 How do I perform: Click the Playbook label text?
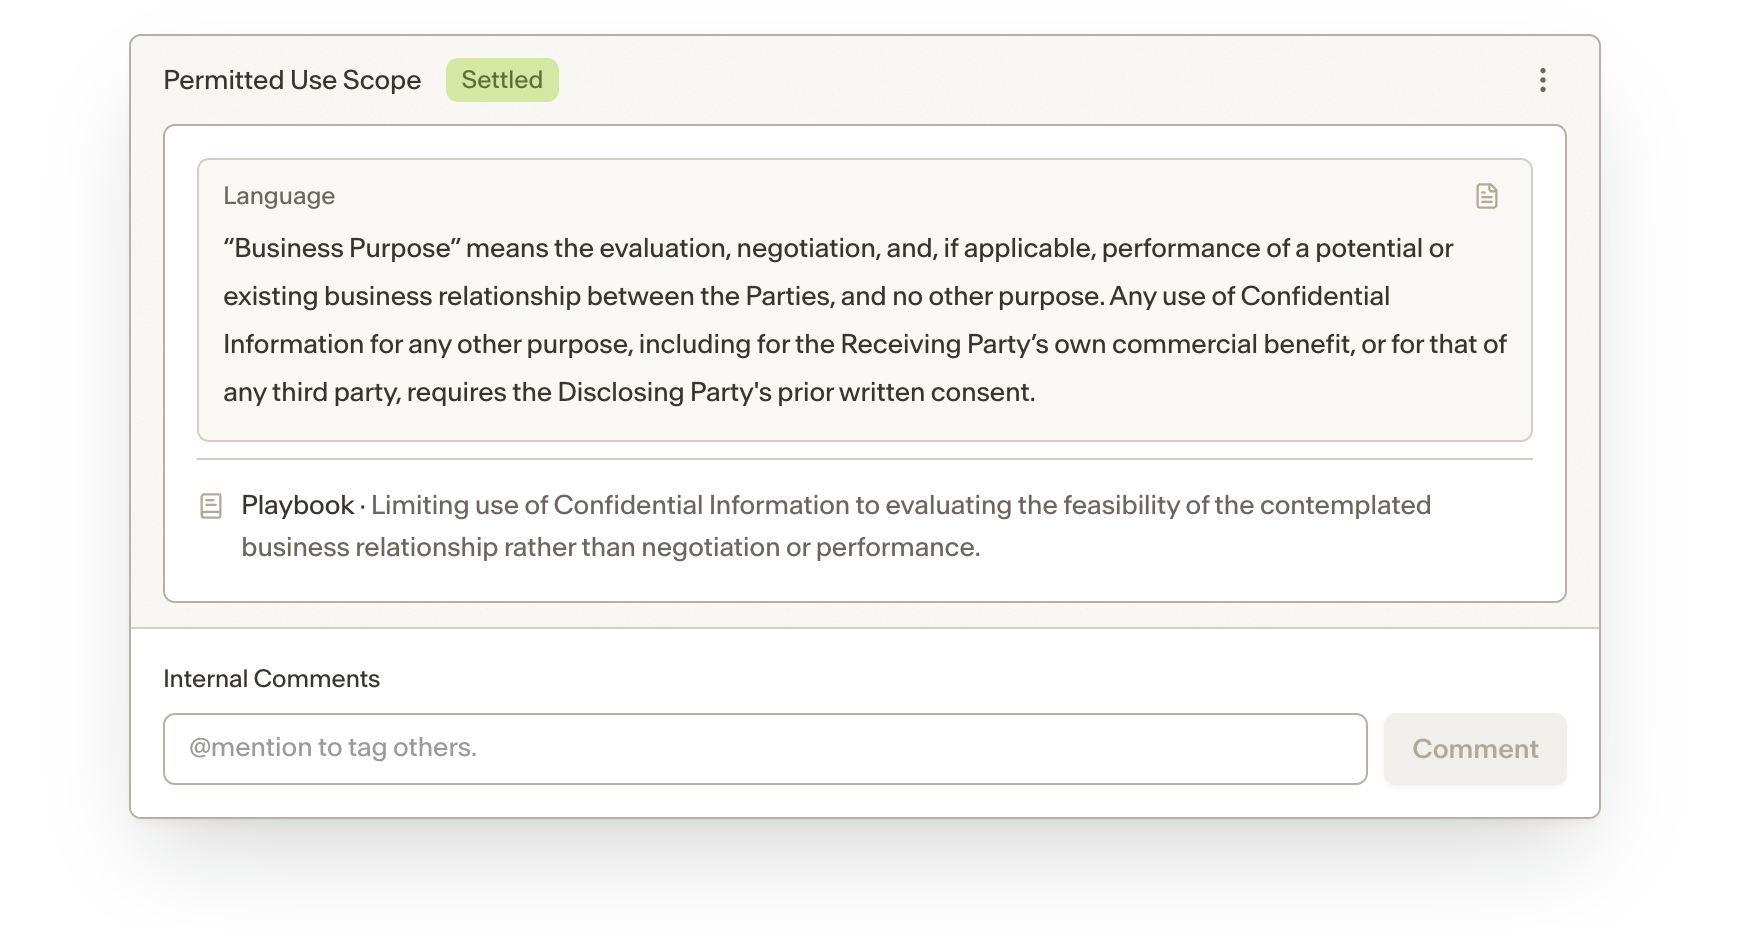(x=298, y=505)
